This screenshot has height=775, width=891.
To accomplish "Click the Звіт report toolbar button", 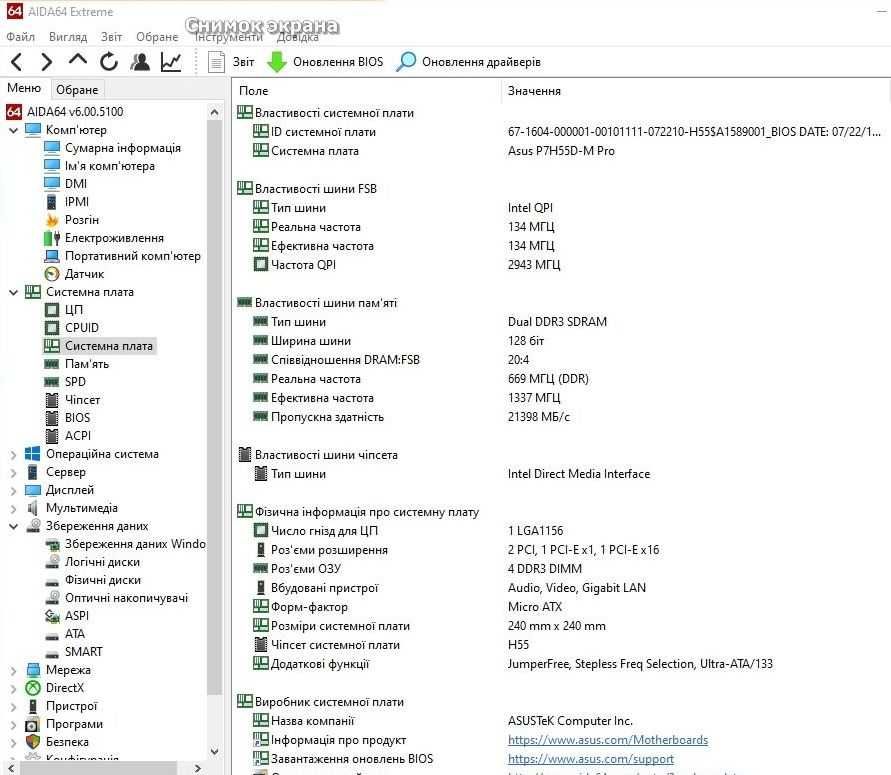I will point(231,62).
